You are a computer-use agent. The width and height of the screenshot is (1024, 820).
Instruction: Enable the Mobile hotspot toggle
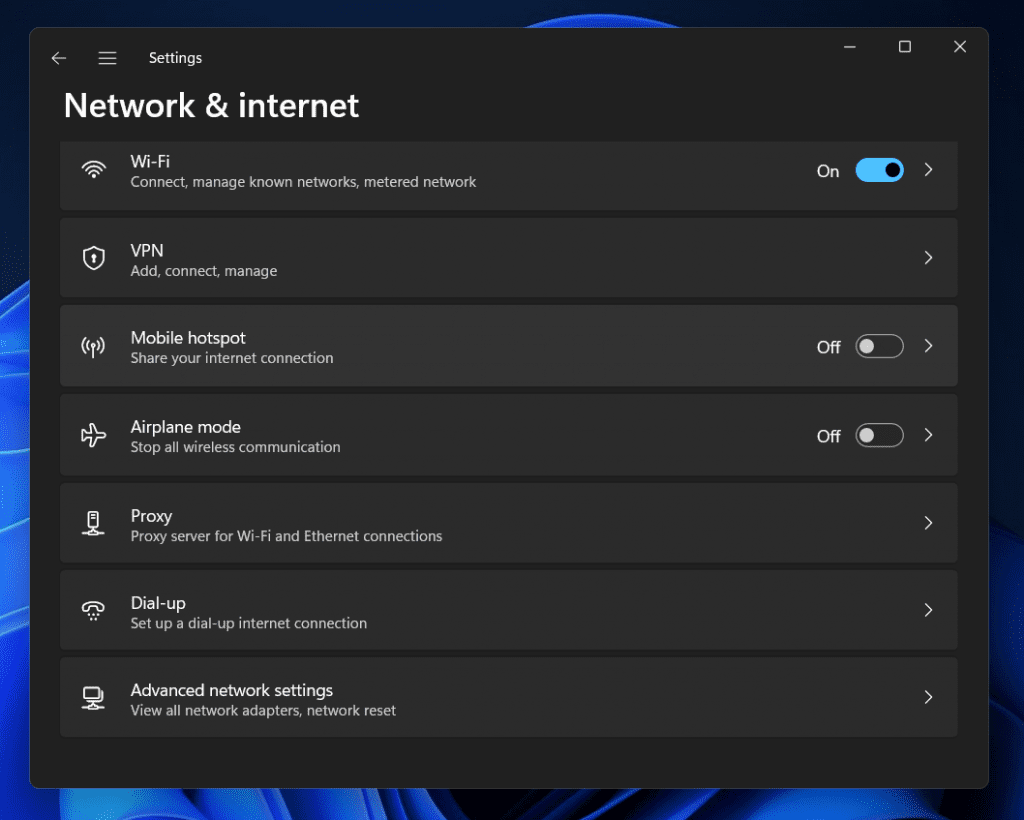pyautogui.click(x=879, y=346)
